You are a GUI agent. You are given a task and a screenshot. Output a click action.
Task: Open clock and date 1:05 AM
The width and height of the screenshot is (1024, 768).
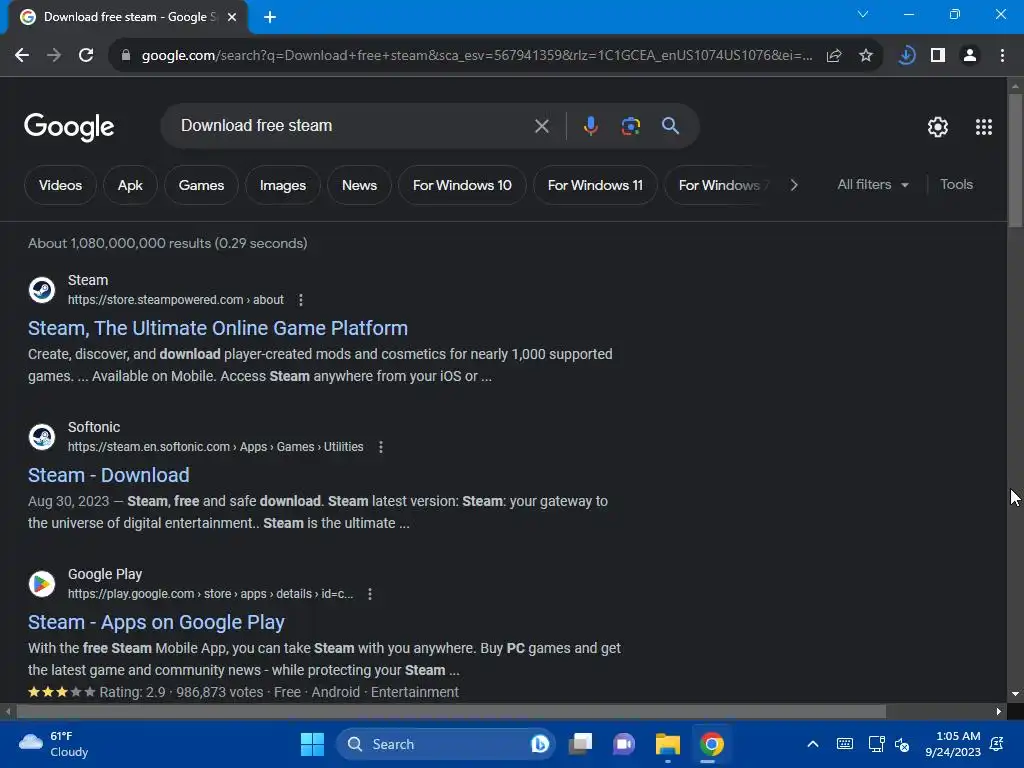[x=953, y=744]
